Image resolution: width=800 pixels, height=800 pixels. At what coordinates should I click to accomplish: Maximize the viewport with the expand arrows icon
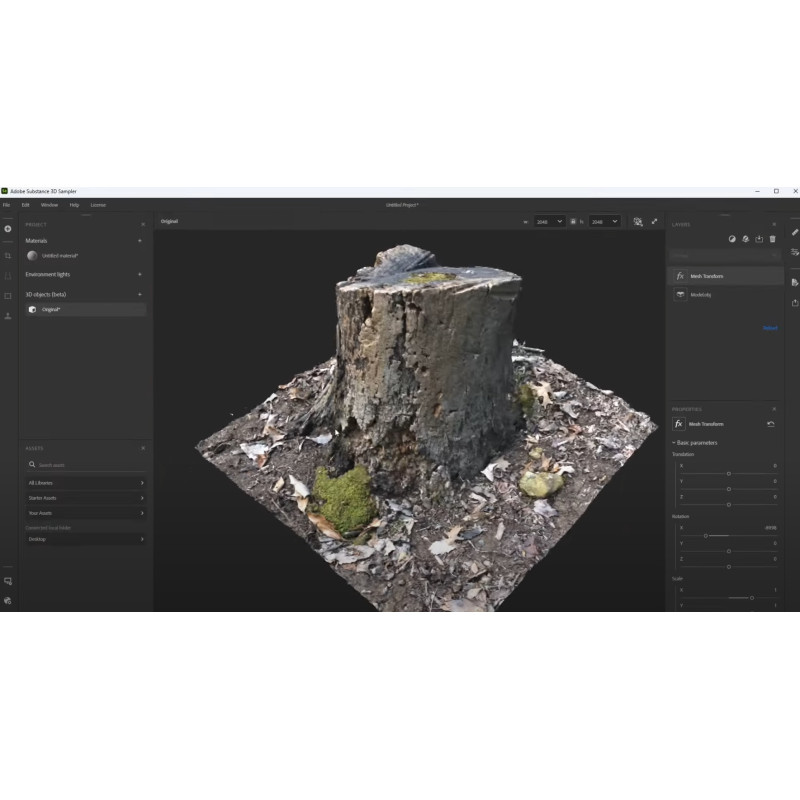click(654, 221)
